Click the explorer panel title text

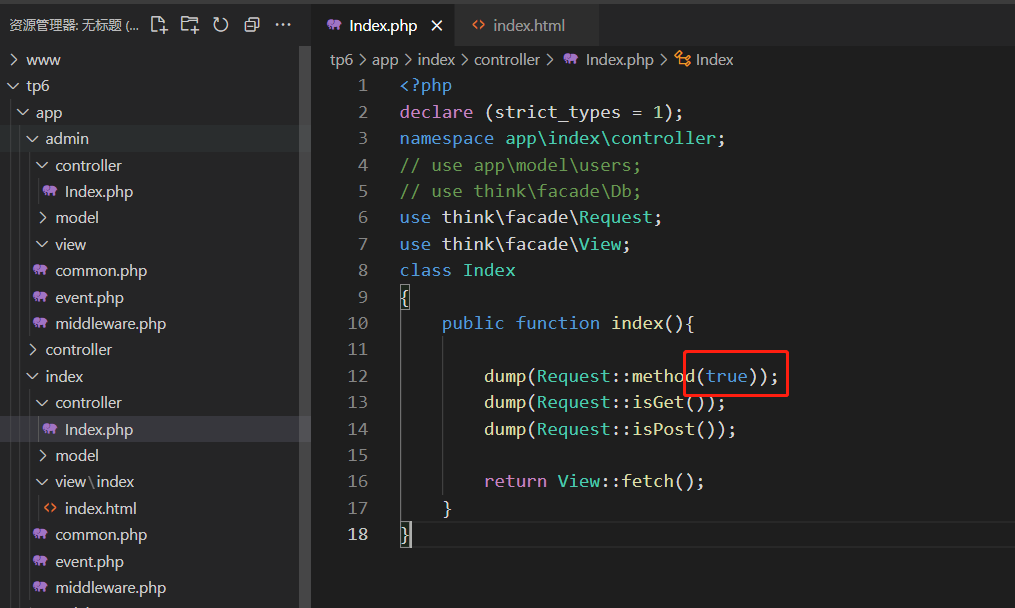click(x=74, y=25)
